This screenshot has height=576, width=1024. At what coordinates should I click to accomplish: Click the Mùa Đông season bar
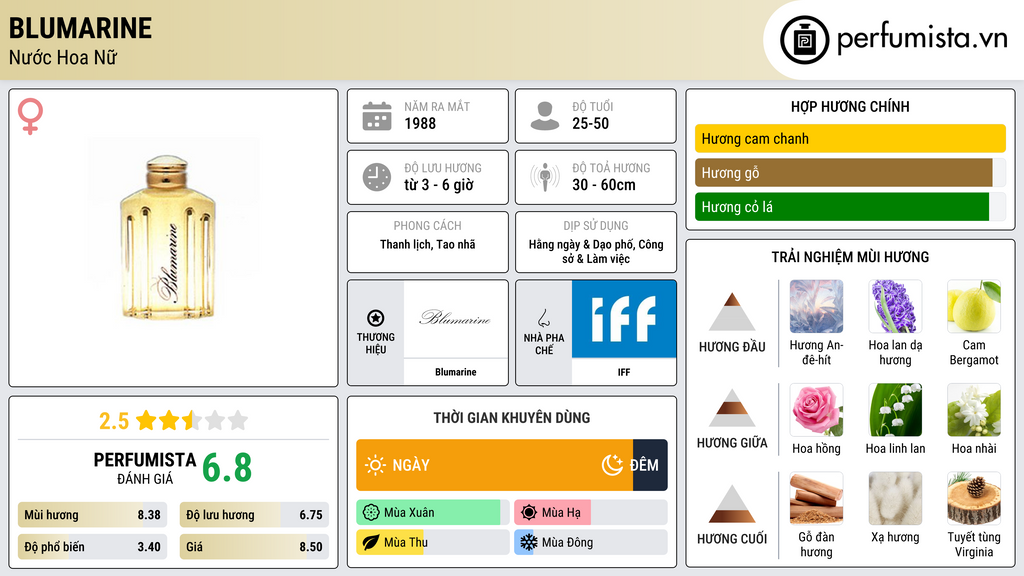pos(590,542)
